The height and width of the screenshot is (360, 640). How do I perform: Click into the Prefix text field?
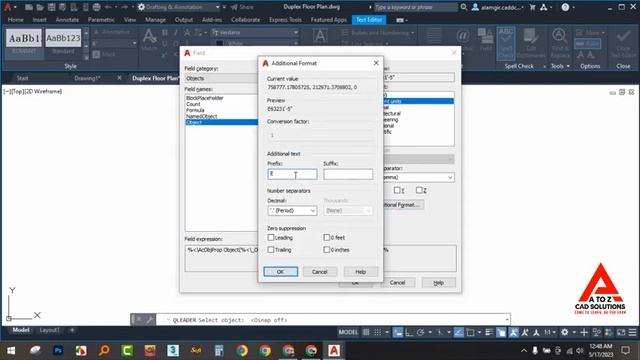pos(292,174)
